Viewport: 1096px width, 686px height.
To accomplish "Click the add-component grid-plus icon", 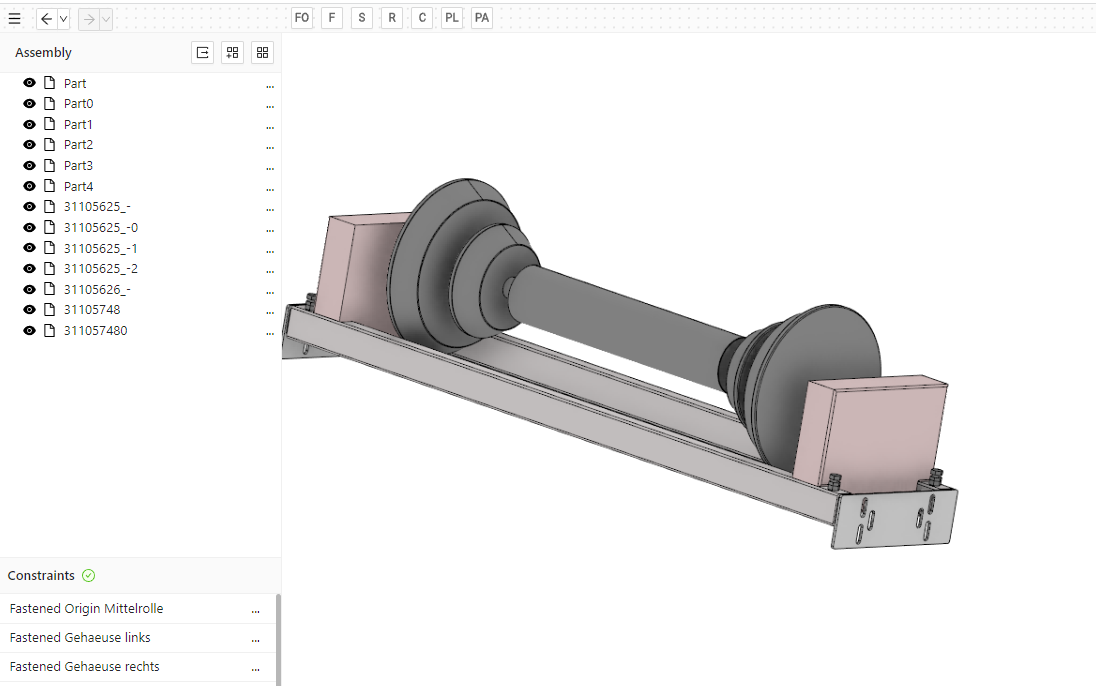I will pyautogui.click(x=233, y=52).
